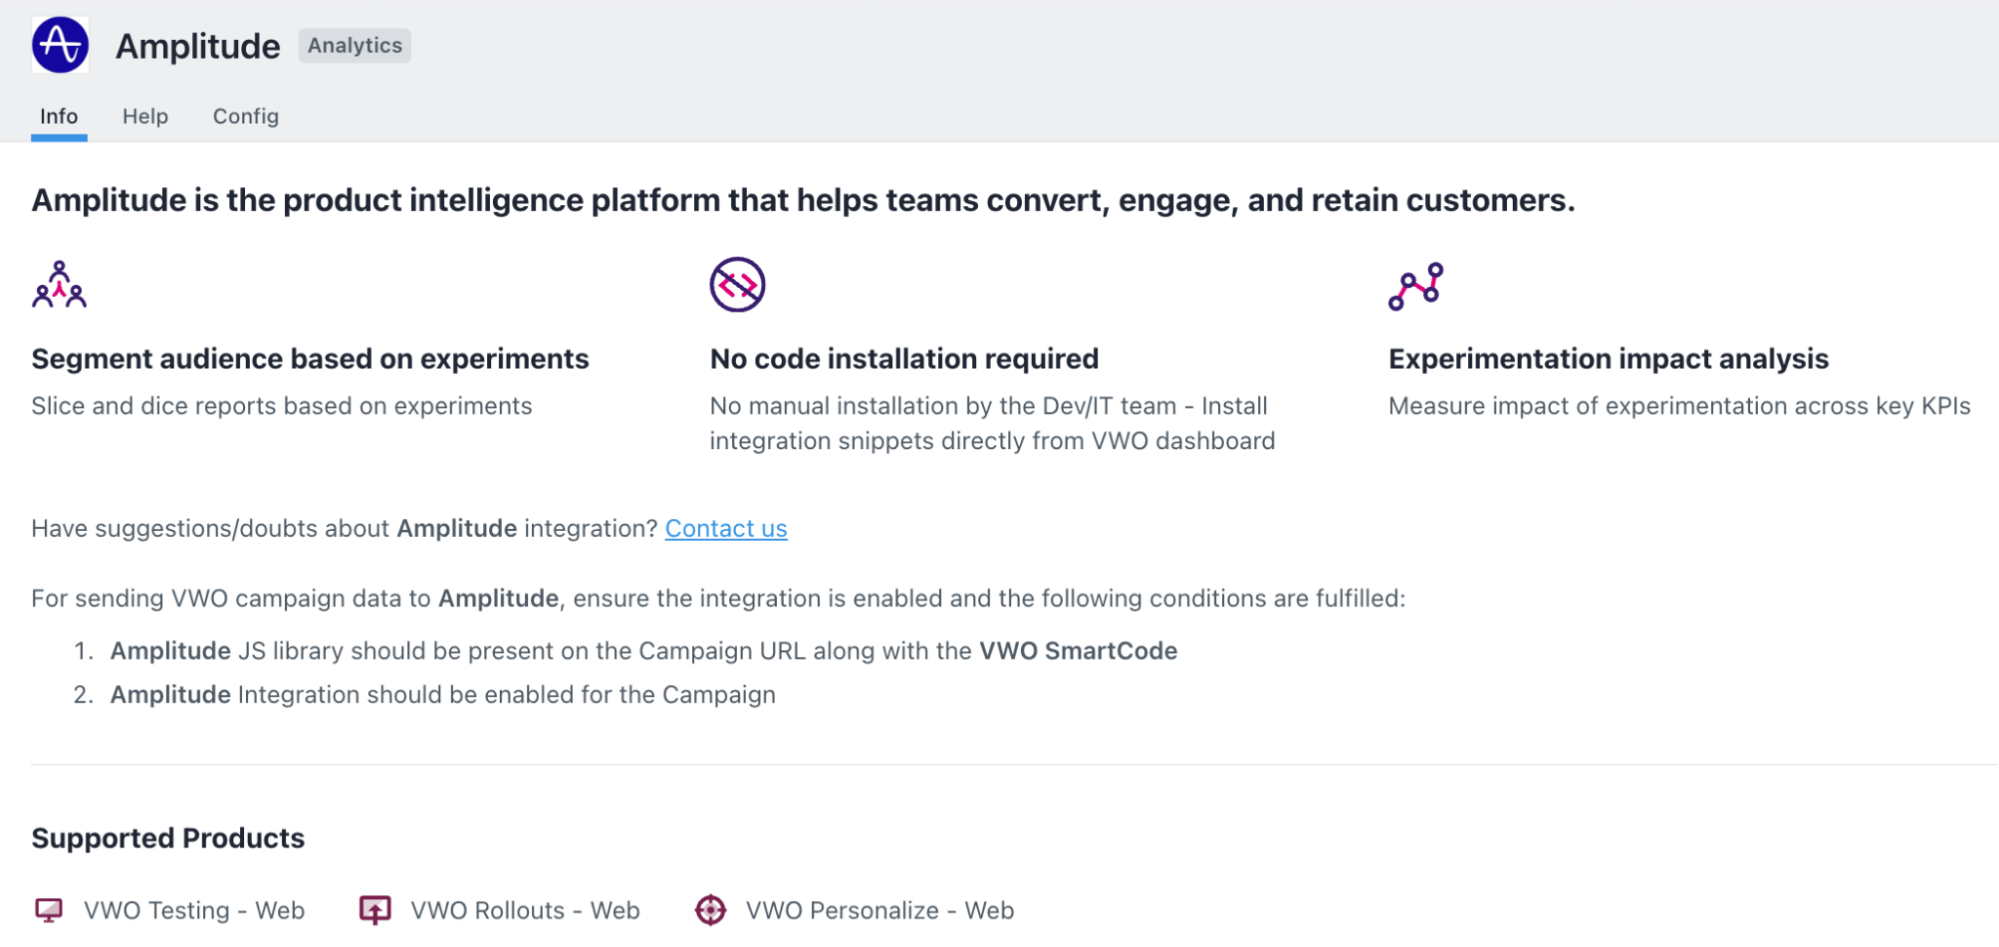This screenshot has height=947, width=1999.
Task: Click the VWO Personalize - Web target icon
Action: click(710, 910)
